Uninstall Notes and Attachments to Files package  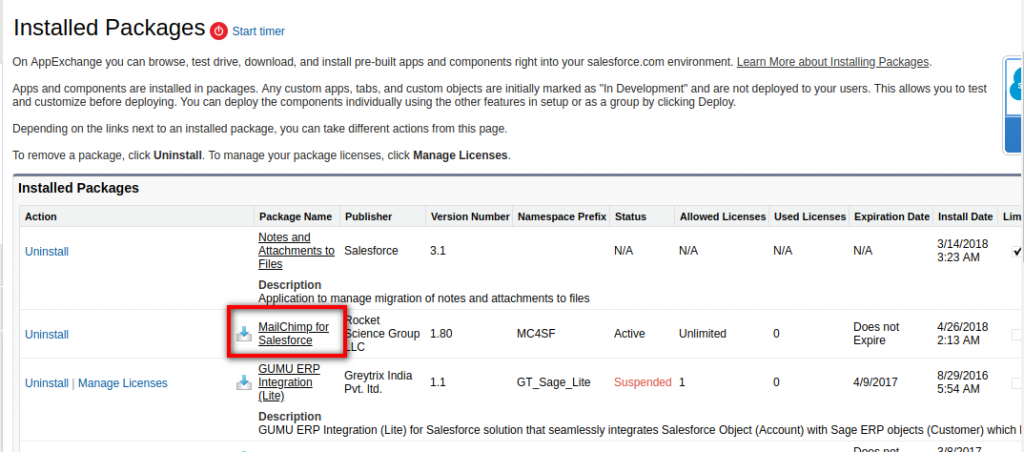tap(47, 251)
